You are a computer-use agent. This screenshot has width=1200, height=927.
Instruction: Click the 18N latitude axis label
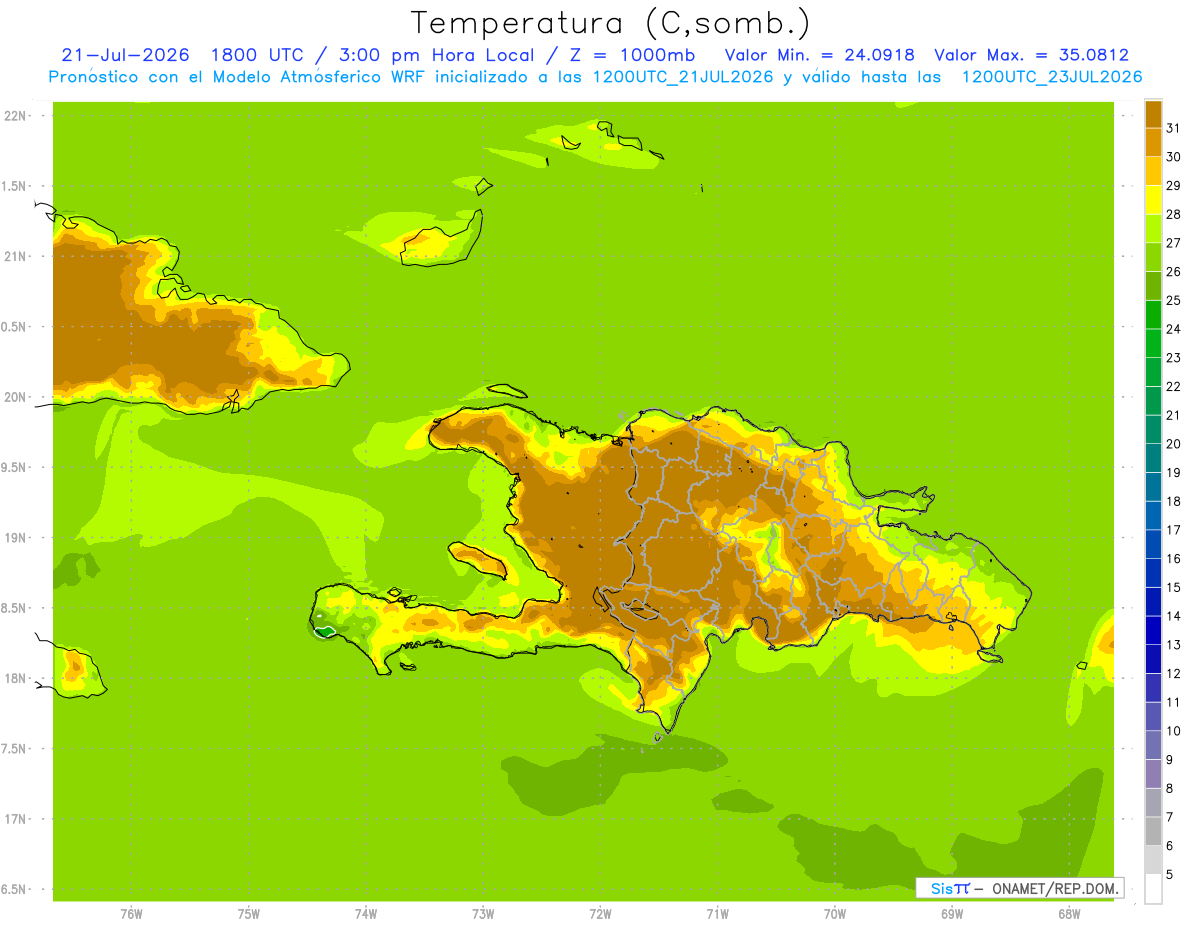(15, 678)
